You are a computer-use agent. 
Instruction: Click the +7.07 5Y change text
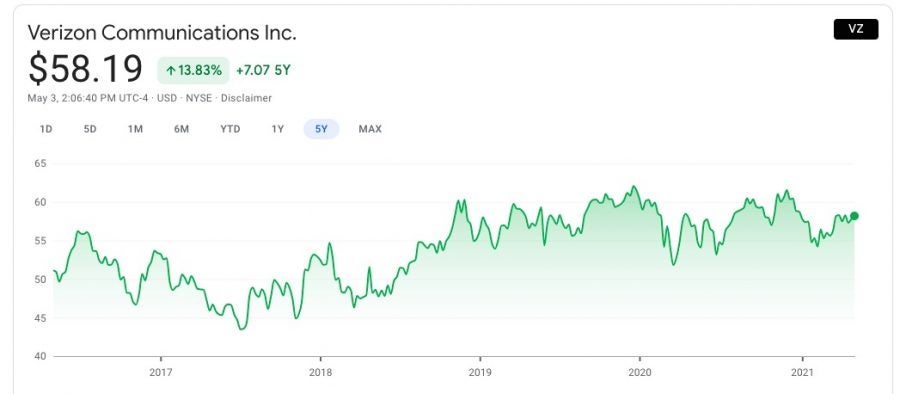[263, 71]
